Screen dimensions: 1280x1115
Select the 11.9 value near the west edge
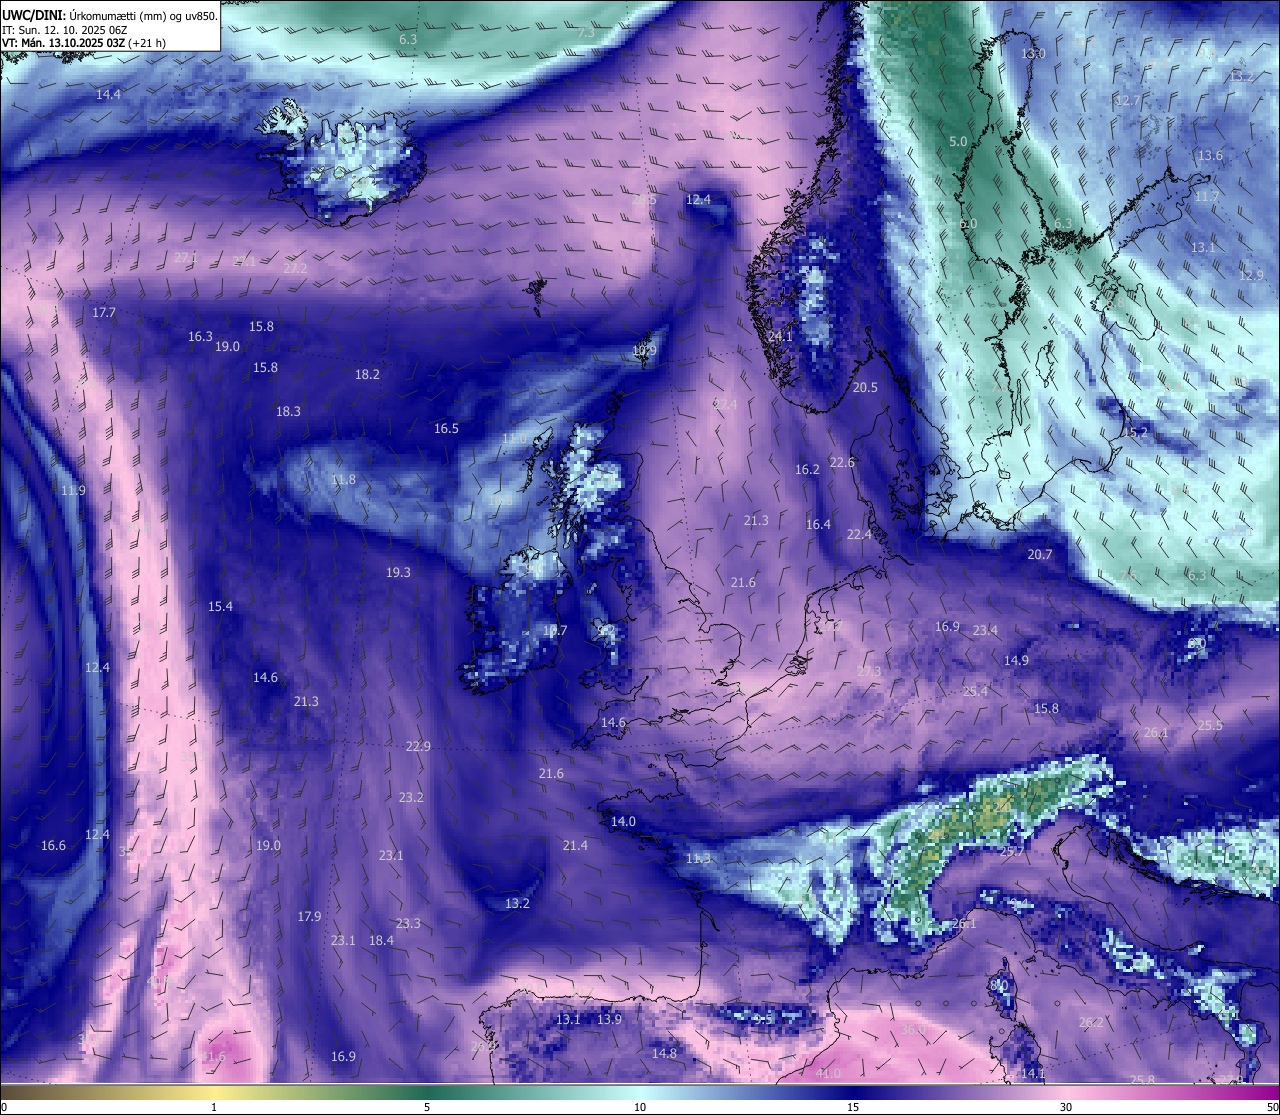73,491
